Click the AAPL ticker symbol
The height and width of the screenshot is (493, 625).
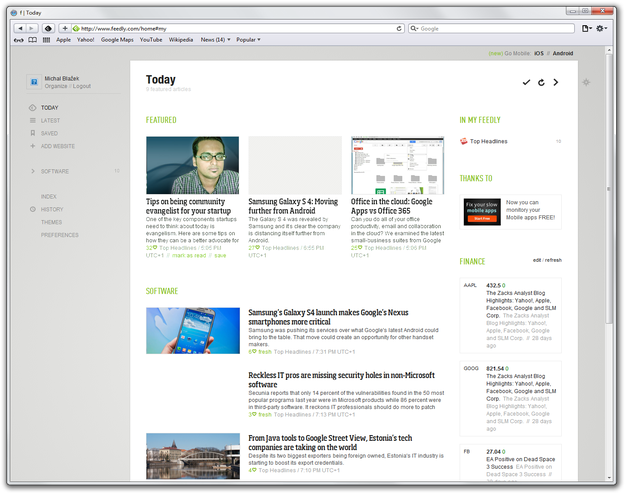pyautogui.click(x=470, y=285)
